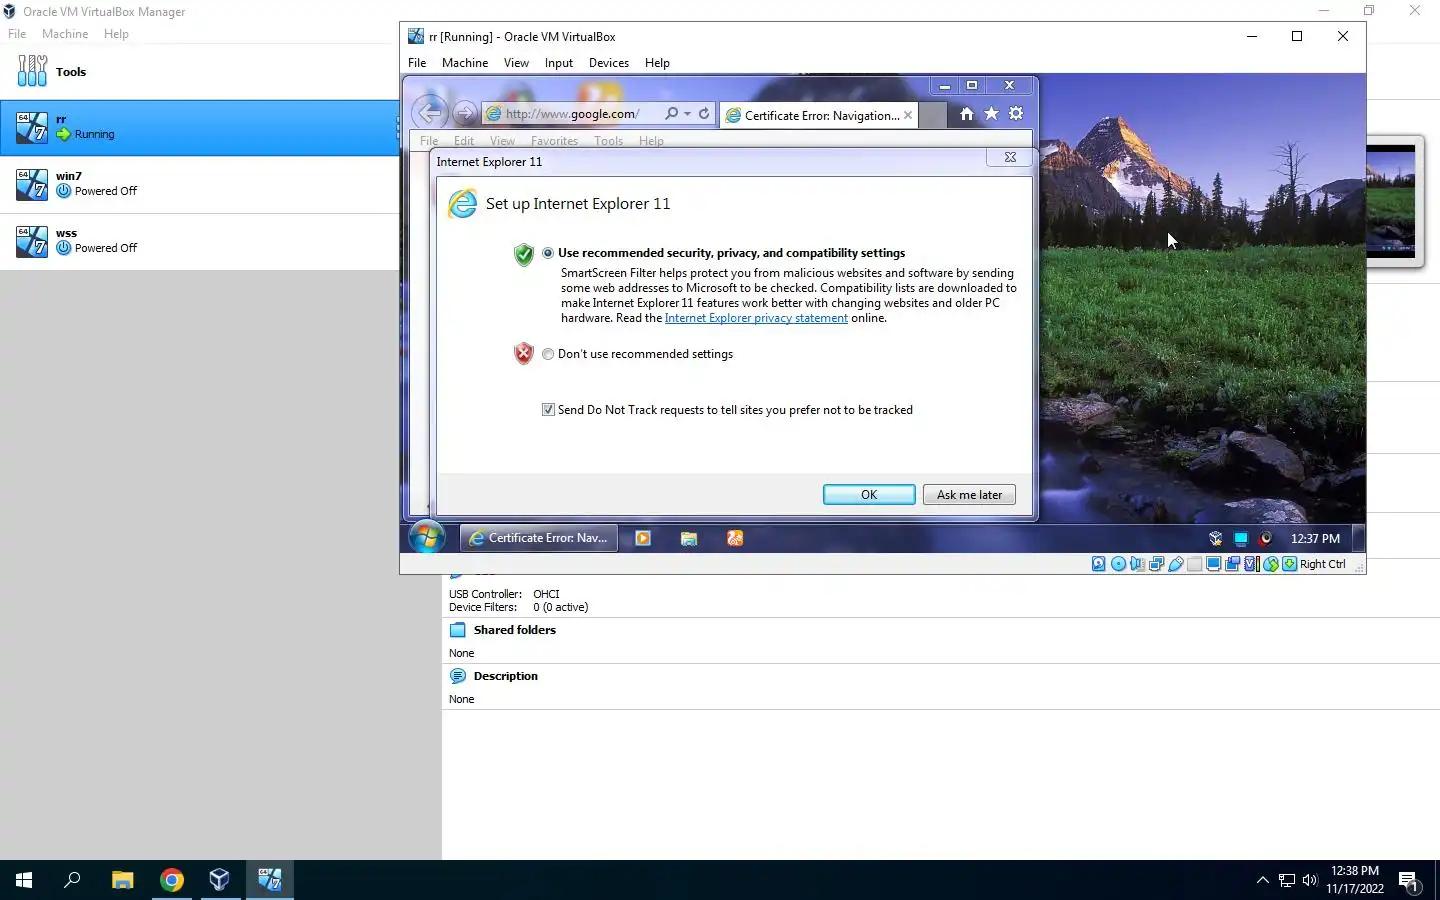1440x900 pixels.
Task: Click VM hard disk activity indicator
Action: click(x=1098, y=564)
